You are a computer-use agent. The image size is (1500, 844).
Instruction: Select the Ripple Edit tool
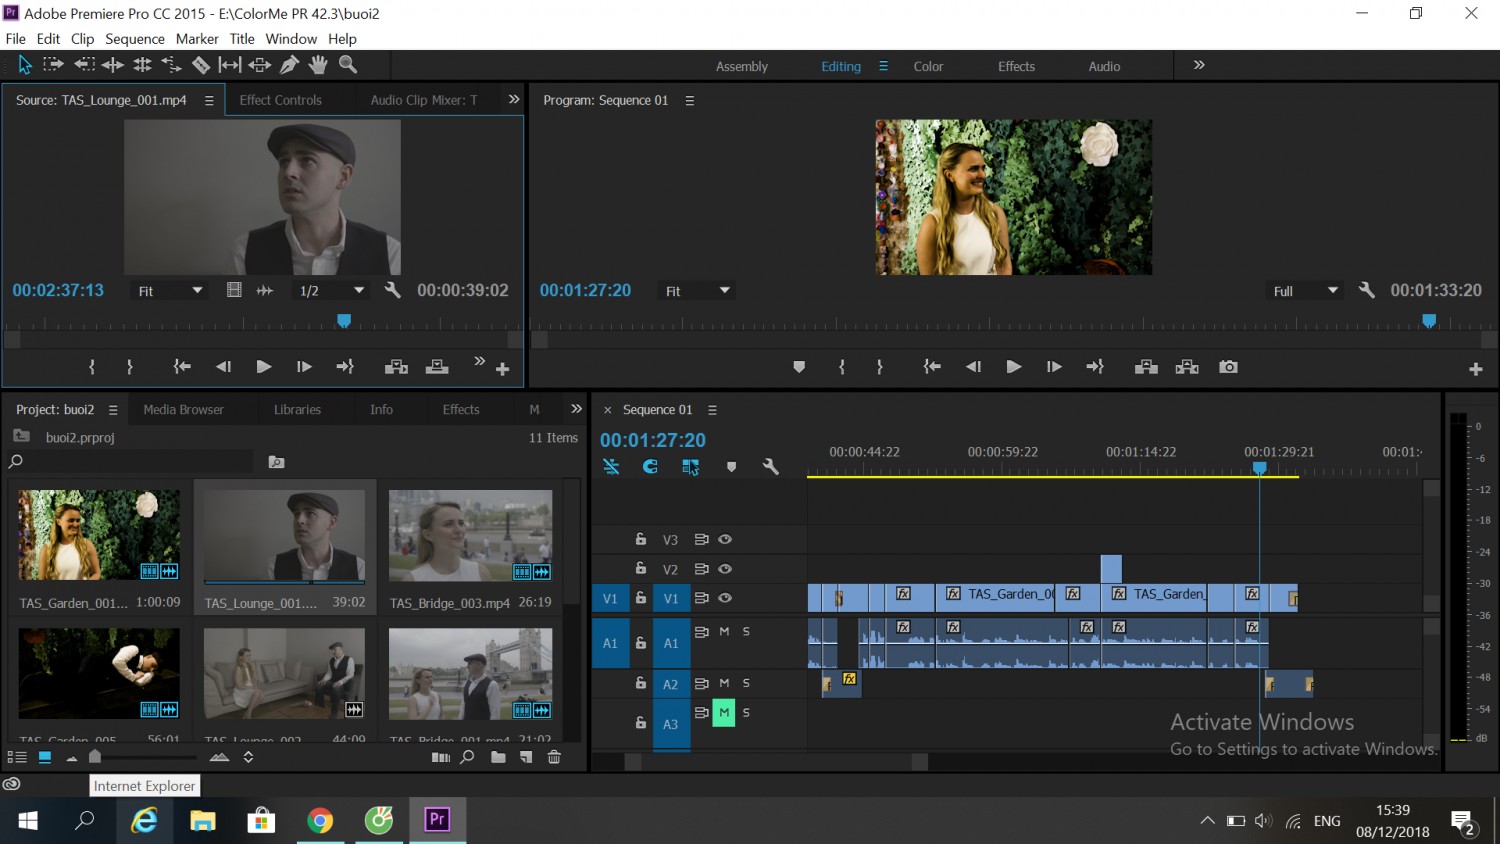[x=113, y=65]
